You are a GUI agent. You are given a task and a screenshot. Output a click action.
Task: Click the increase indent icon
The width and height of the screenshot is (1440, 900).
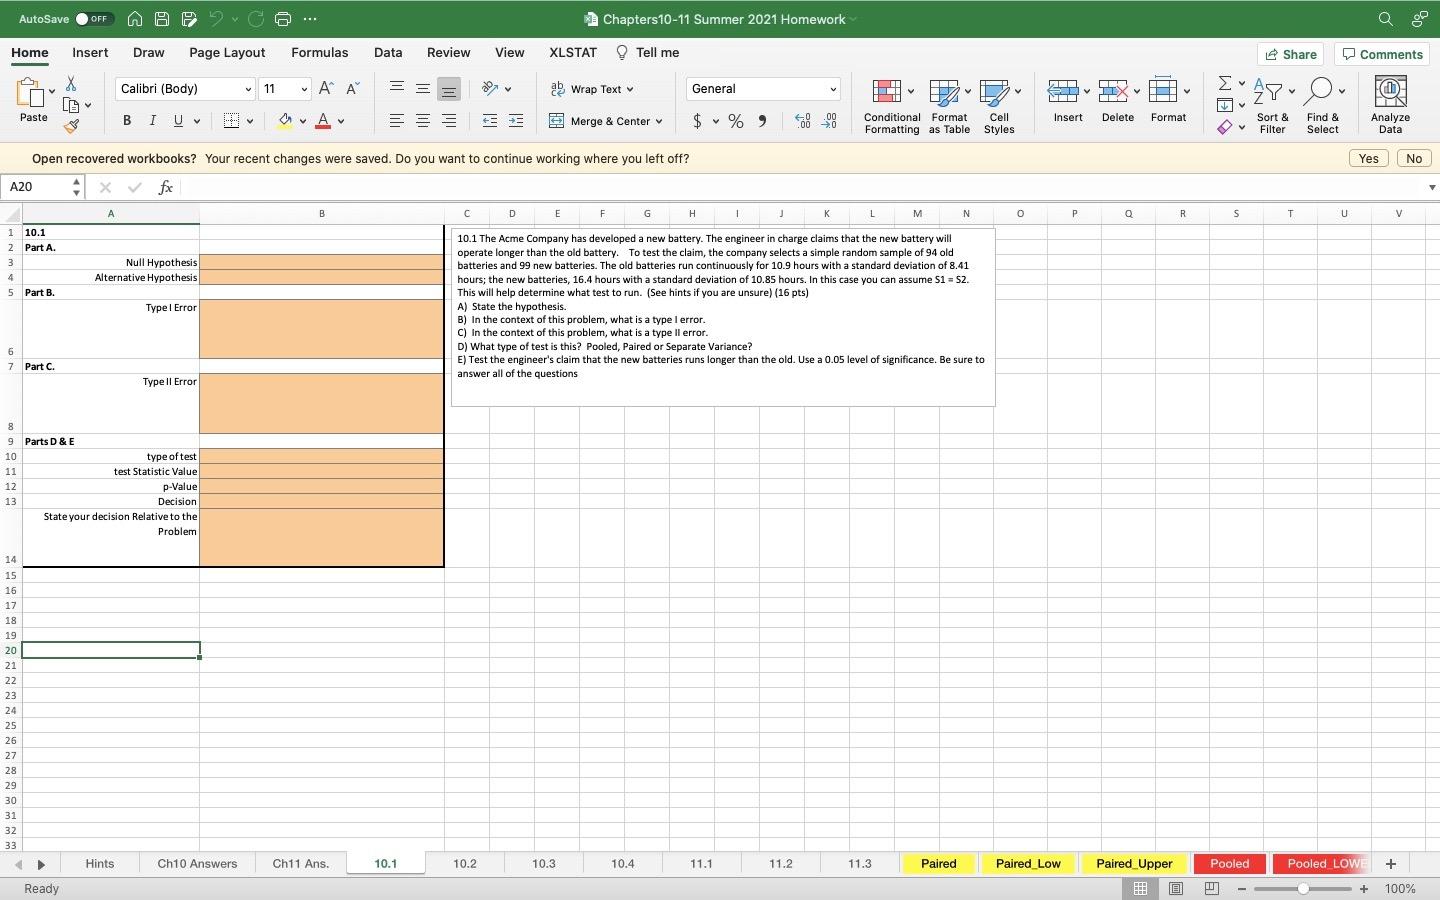516,121
